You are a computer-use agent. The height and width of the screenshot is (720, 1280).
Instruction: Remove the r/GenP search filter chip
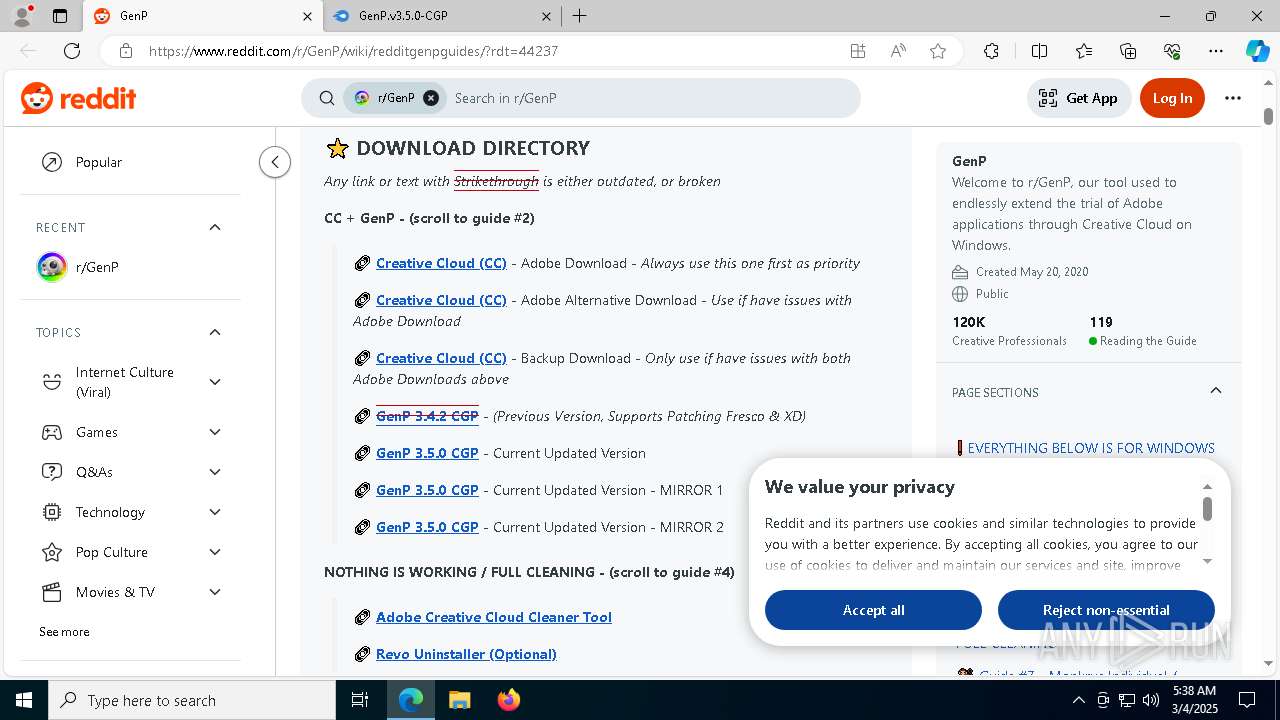pos(431,98)
